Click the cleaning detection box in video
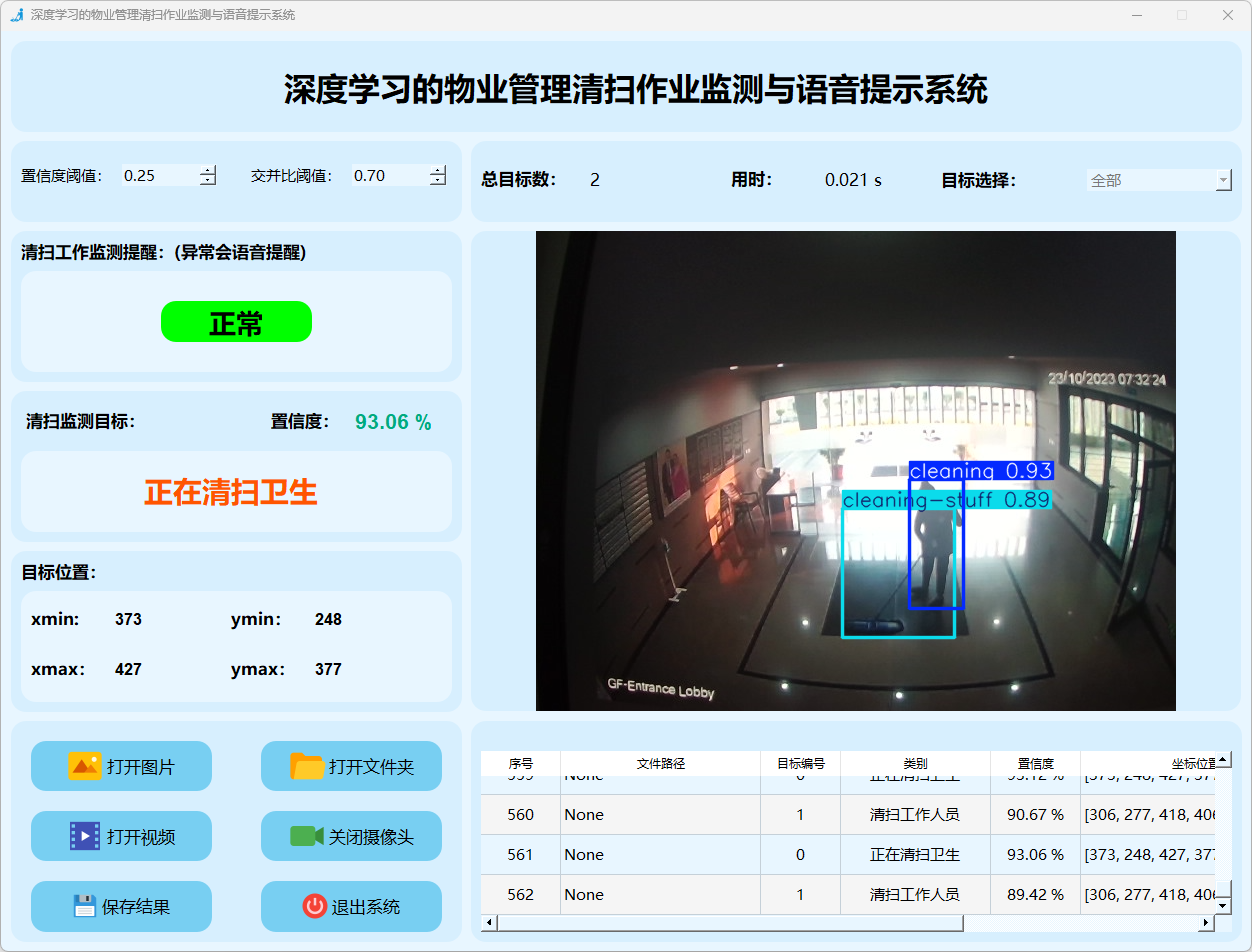Image resolution: width=1252 pixels, height=952 pixels. pyautogui.click(x=936, y=545)
